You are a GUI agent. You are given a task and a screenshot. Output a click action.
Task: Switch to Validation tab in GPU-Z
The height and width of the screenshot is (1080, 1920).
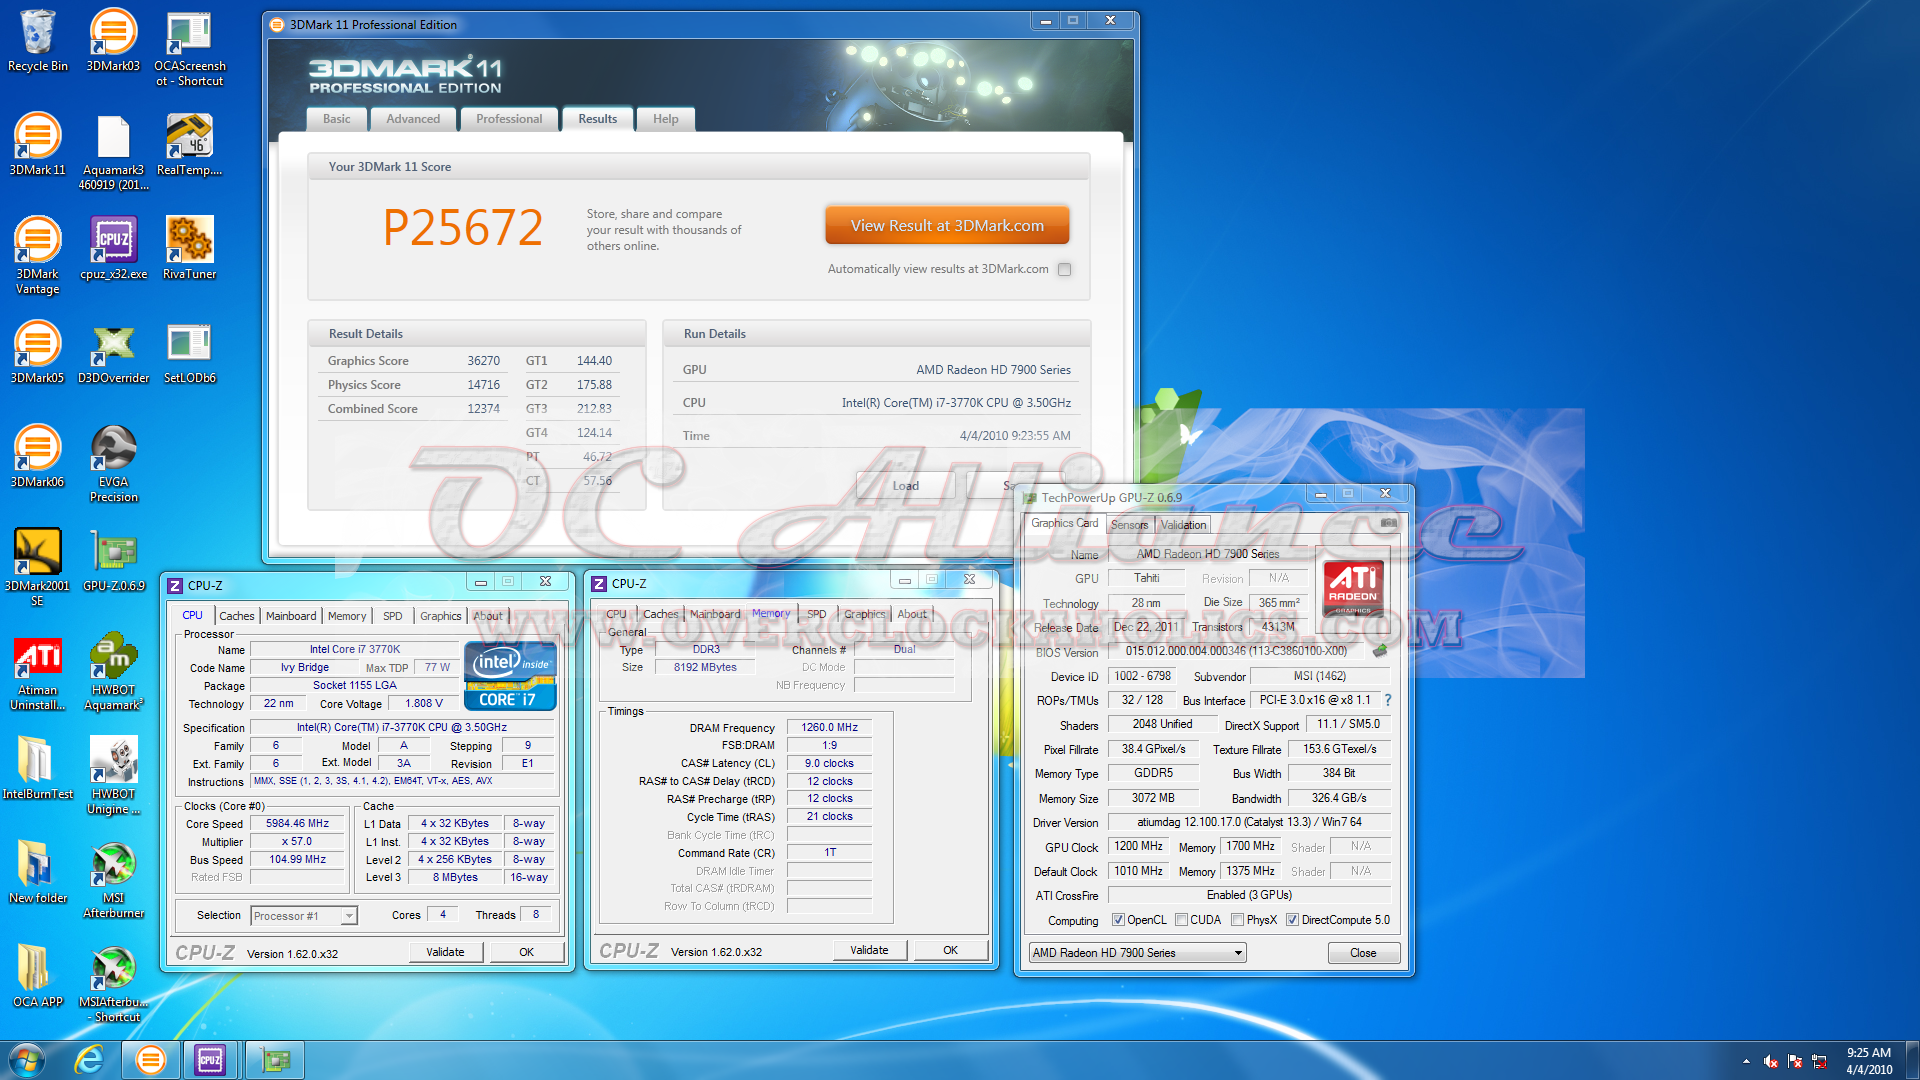point(1183,525)
